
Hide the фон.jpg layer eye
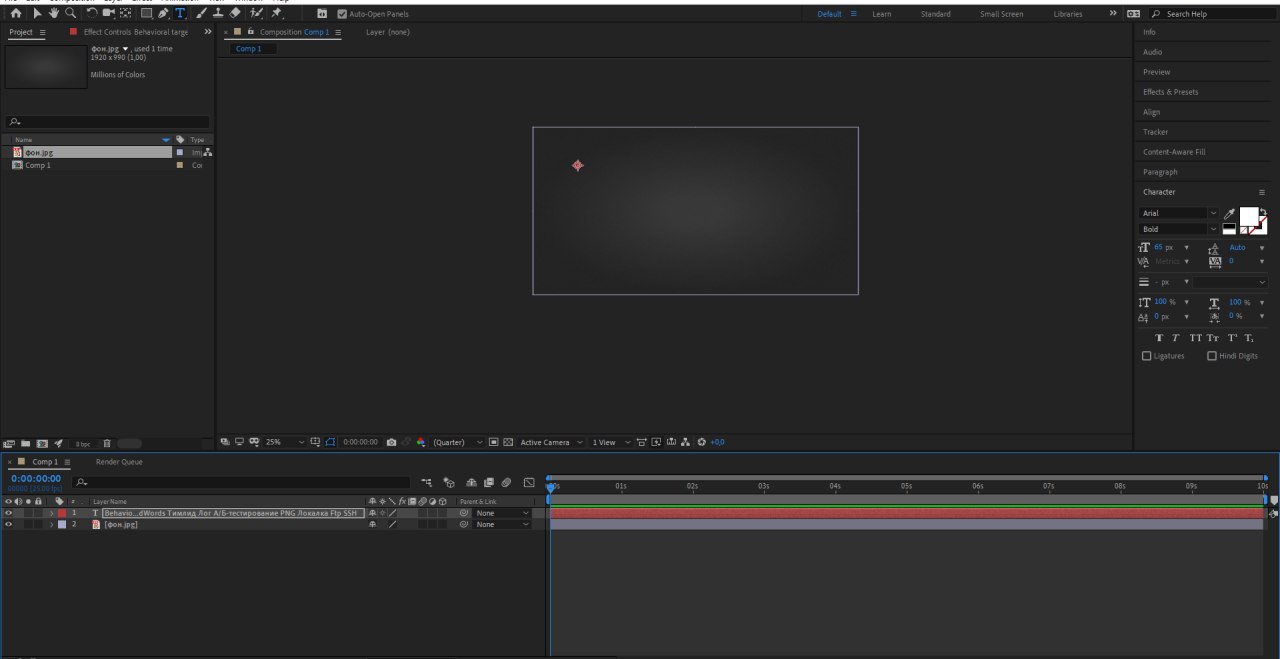tap(8, 524)
